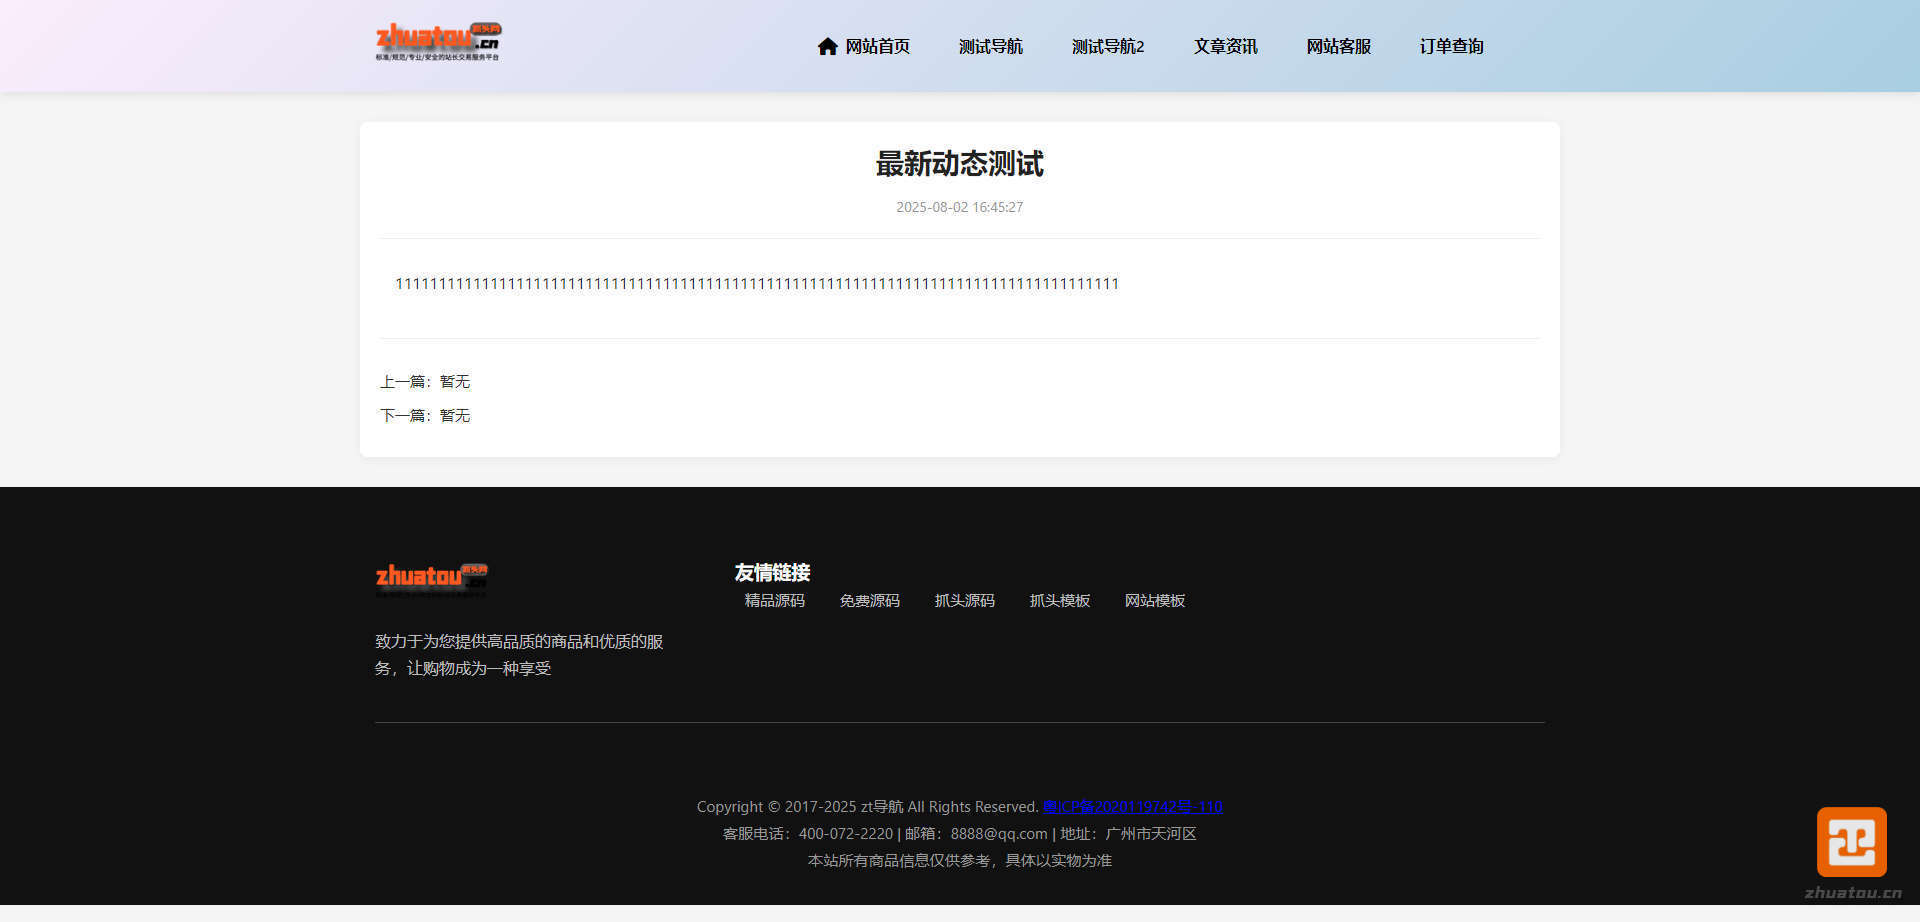Select 测试导航2 in the top navigation
1920x922 pixels.
click(x=1107, y=46)
